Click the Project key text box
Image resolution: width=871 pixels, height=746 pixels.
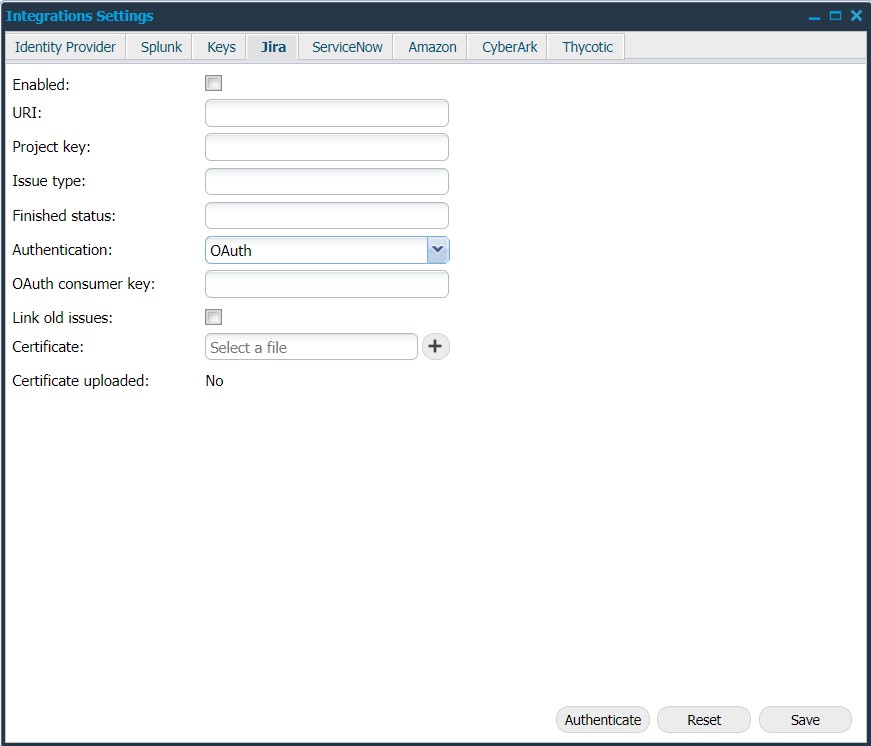pyautogui.click(x=326, y=147)
